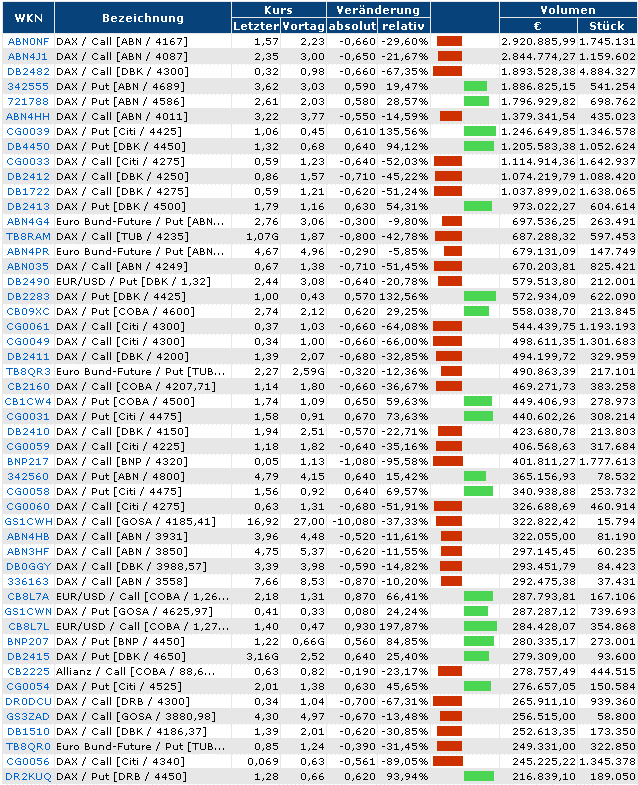The image size is (638, 785).
Task: Open WKN link CG0031
Action: pos(28,417)
